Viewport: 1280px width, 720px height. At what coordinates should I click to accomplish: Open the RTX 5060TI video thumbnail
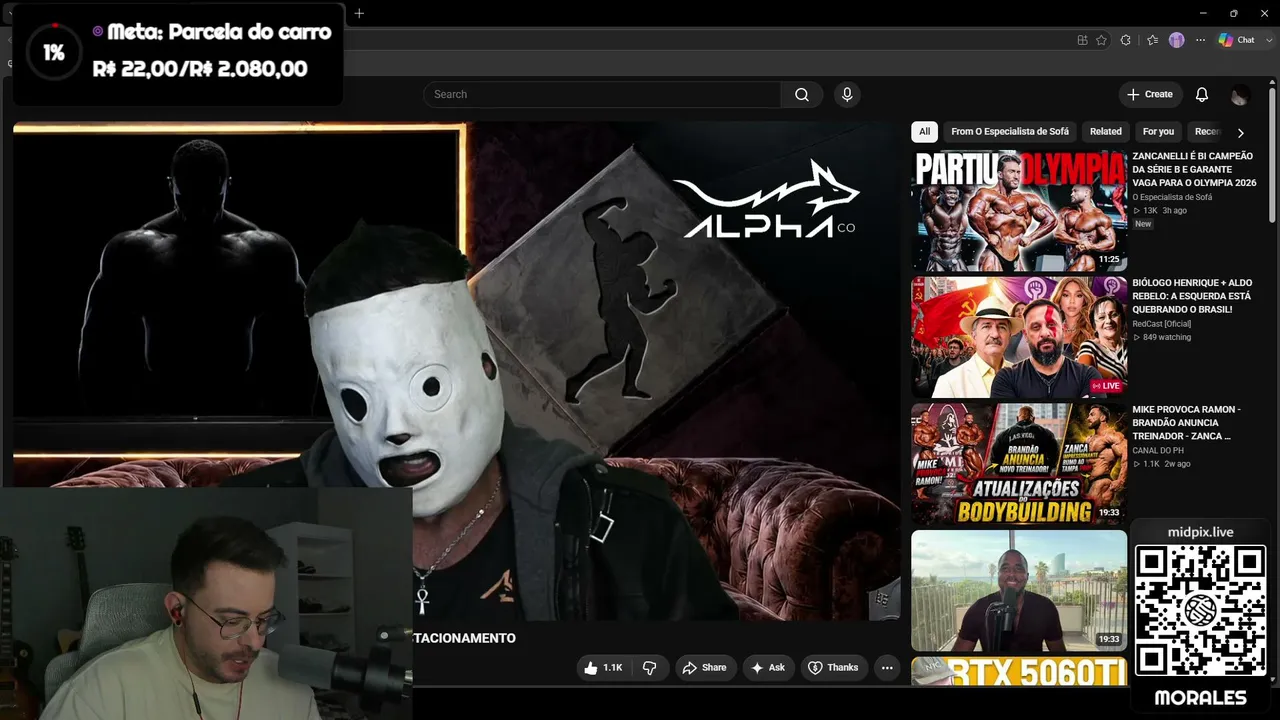(1019, 671)
